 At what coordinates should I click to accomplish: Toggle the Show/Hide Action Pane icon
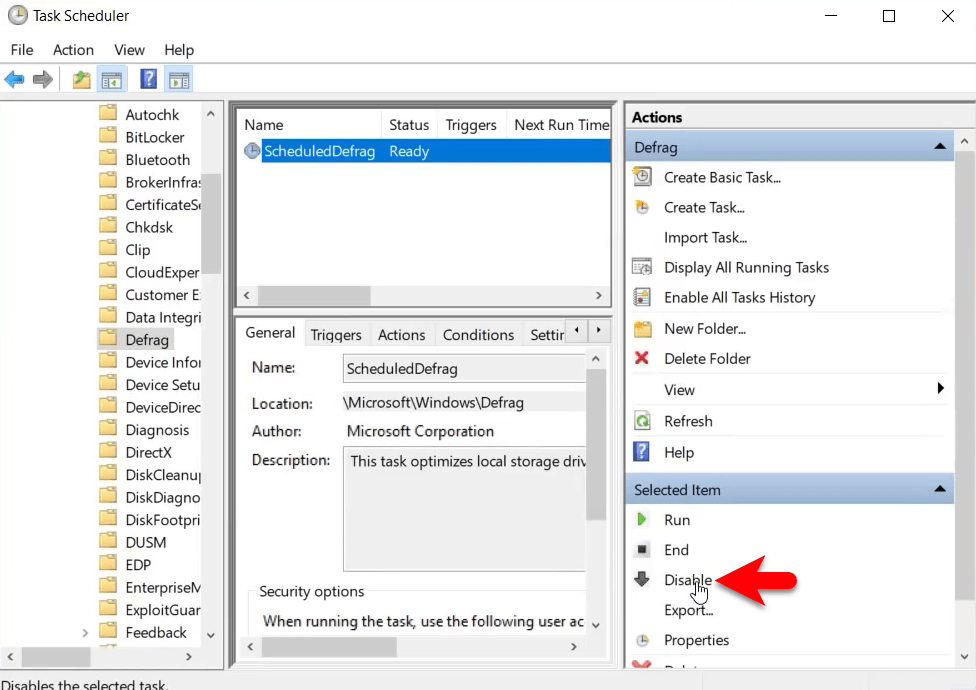(179, 80)
